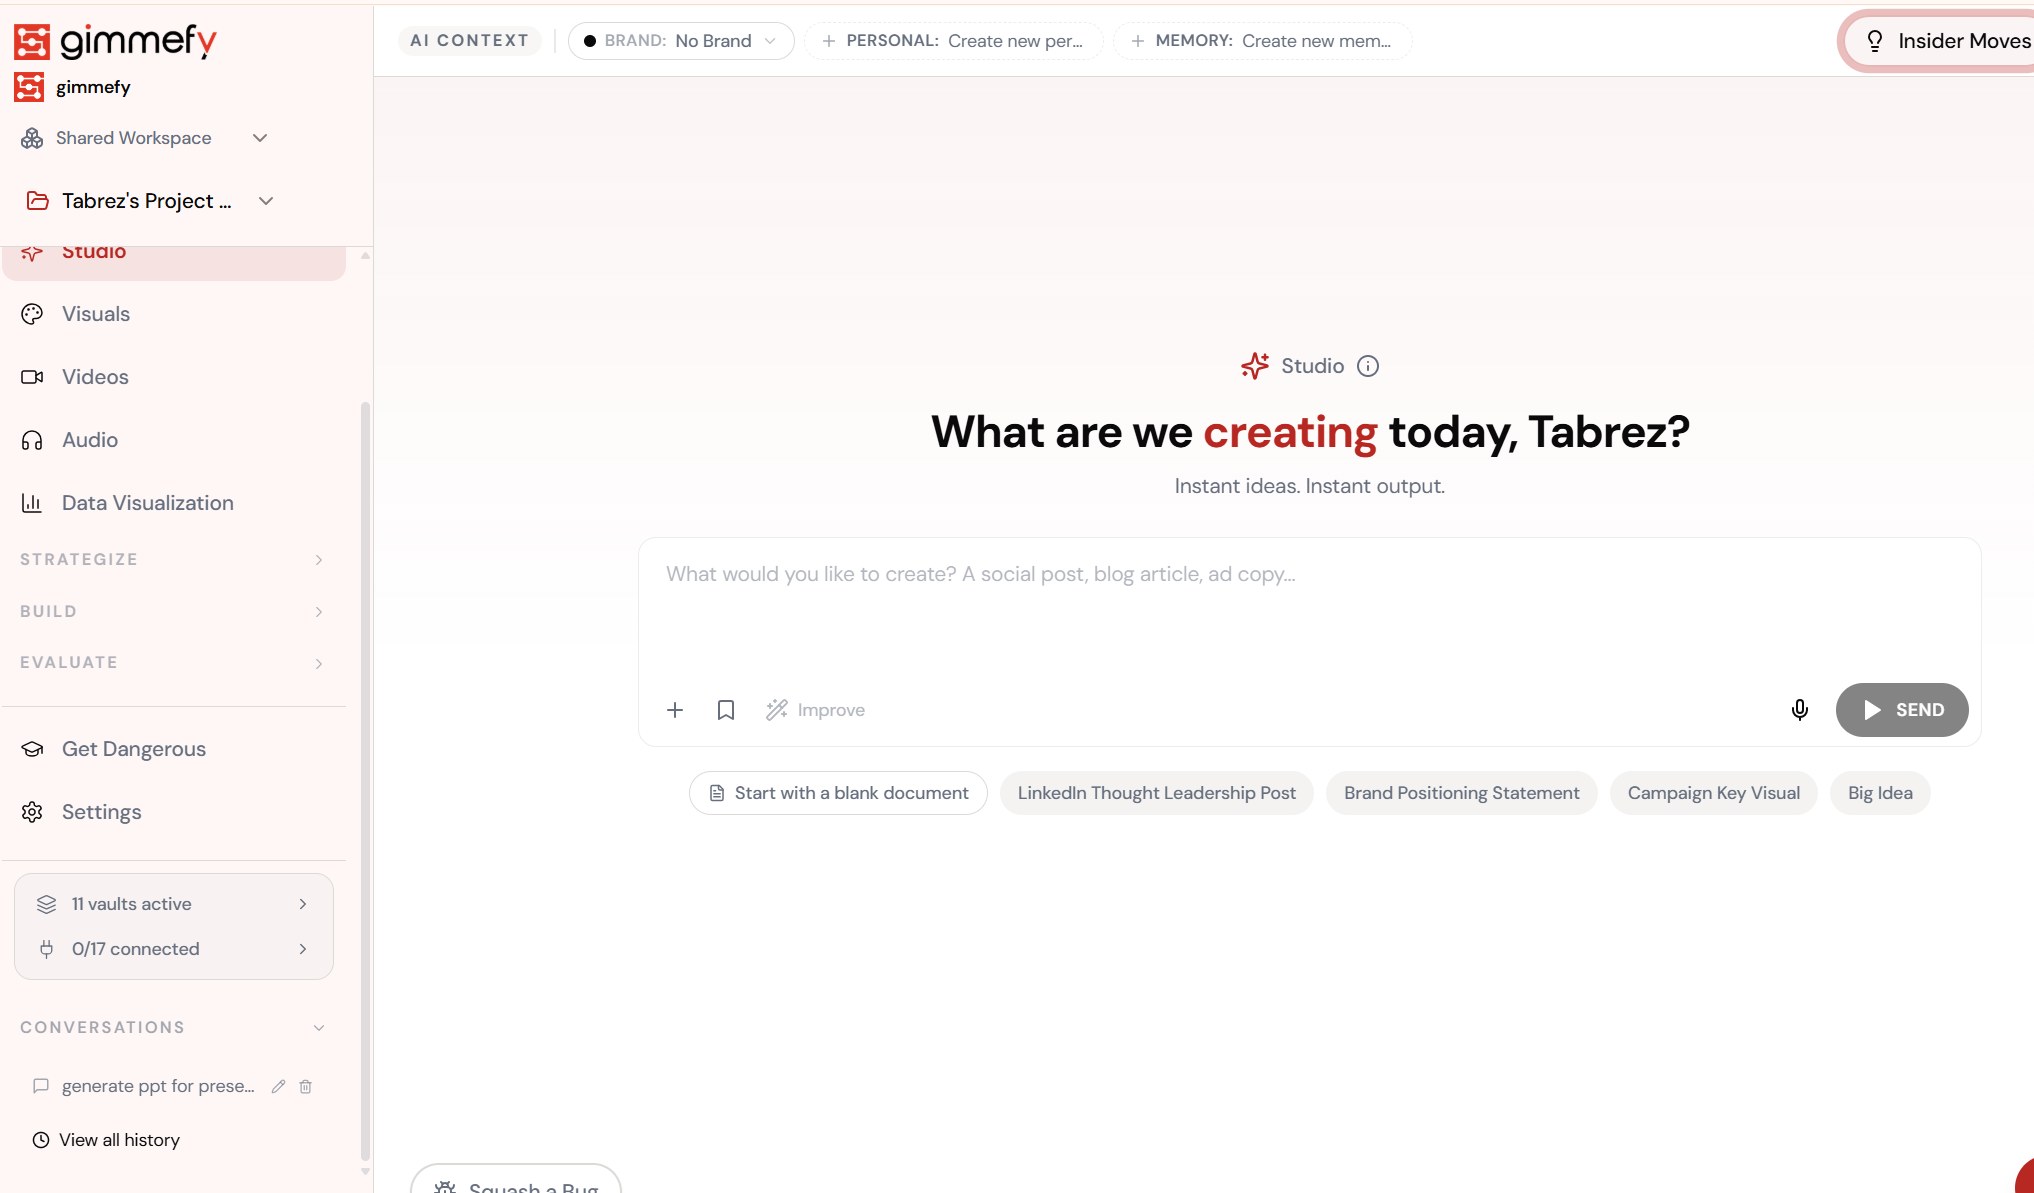Switch to the AI CONTEXT tab

pos(469,40)
